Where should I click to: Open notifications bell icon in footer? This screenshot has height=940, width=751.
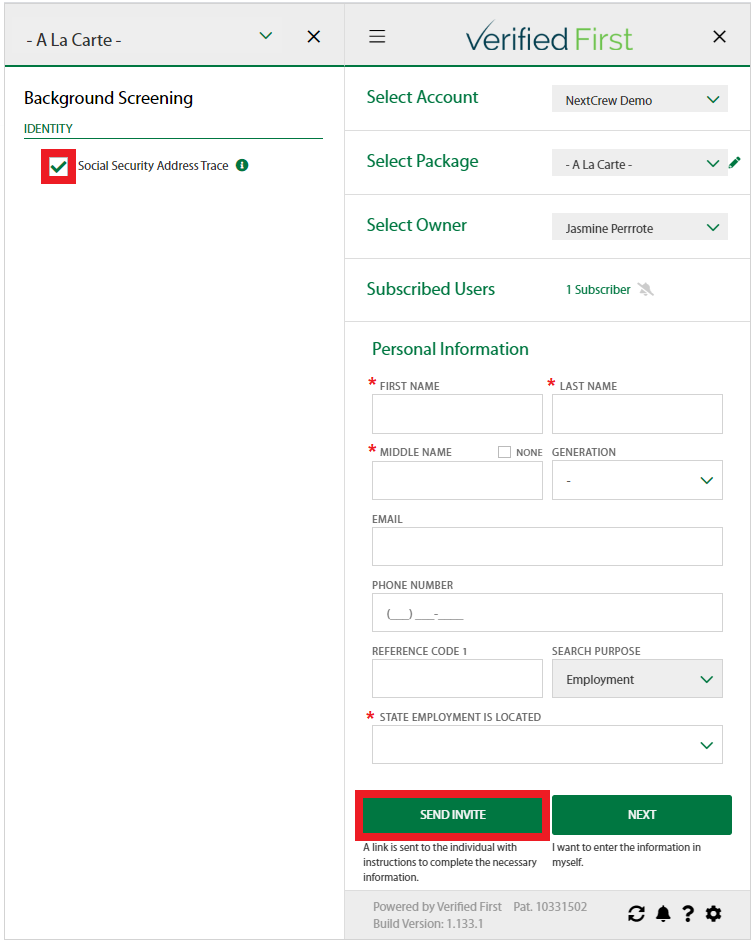click(663, 914)
